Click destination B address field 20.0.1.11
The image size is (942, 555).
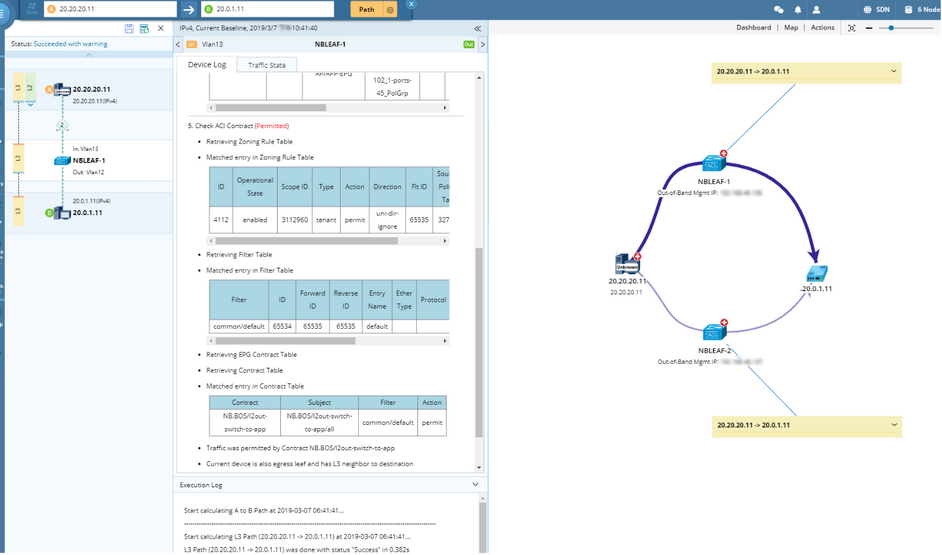coord(267,10)
